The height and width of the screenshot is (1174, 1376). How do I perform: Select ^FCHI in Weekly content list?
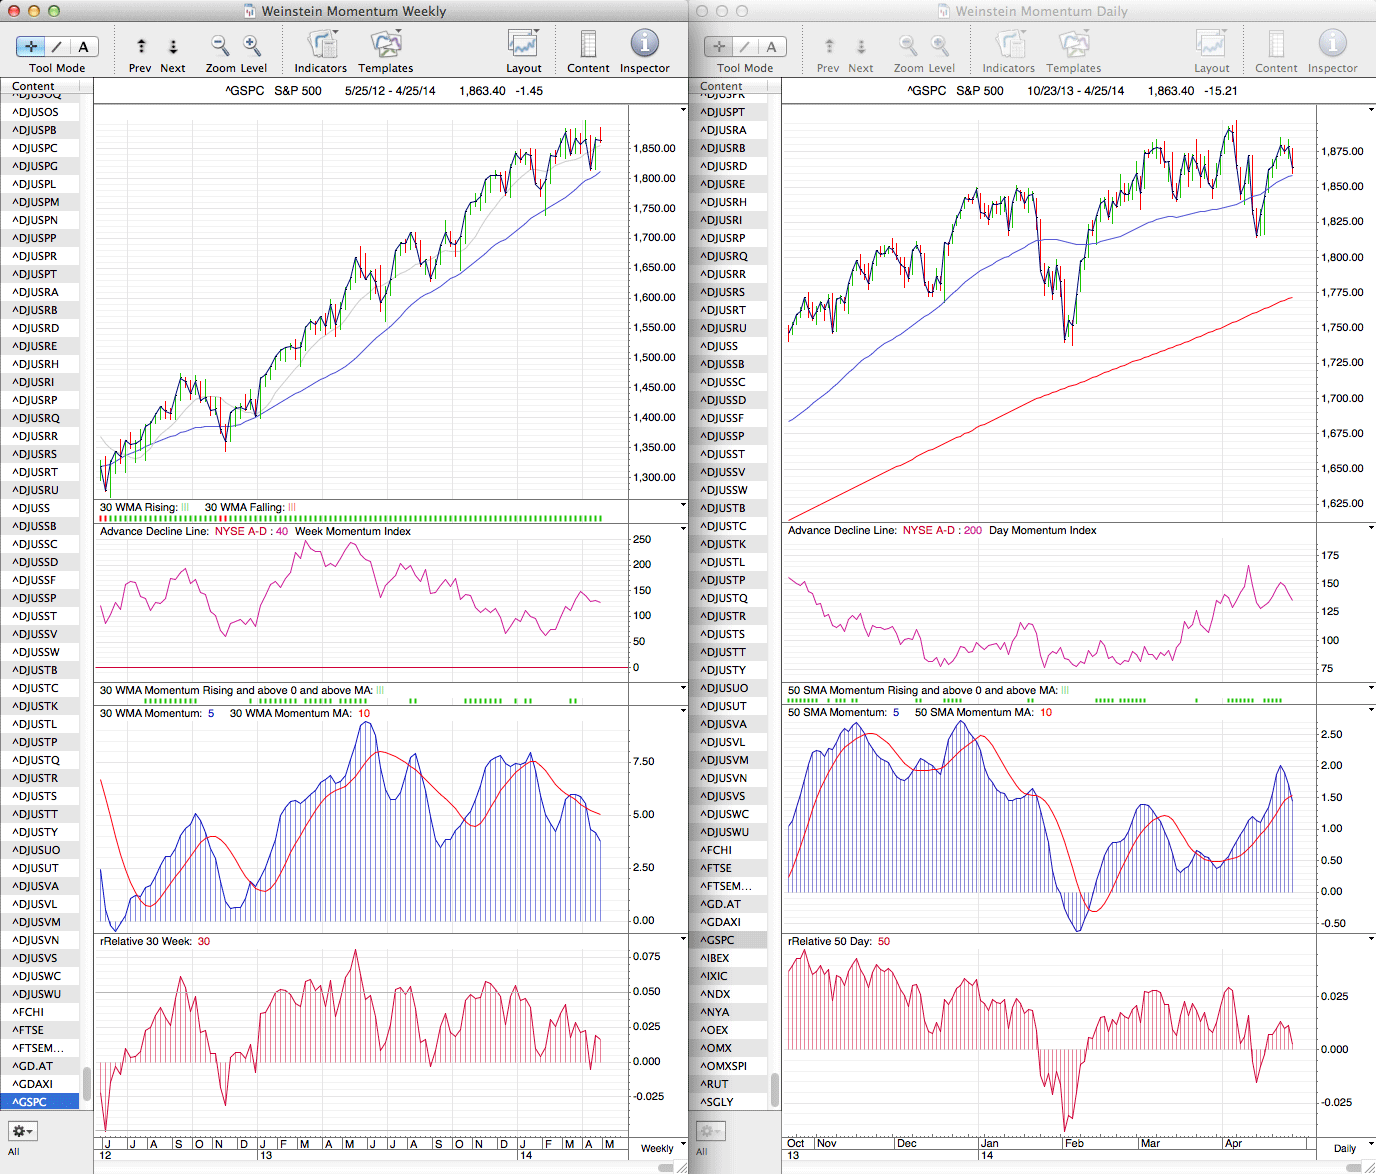[40, 1012]
